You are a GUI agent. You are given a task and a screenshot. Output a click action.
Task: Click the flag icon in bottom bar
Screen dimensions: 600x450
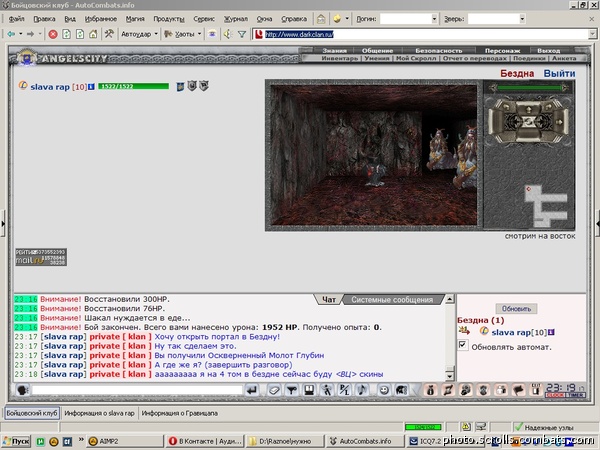[518, 390]
